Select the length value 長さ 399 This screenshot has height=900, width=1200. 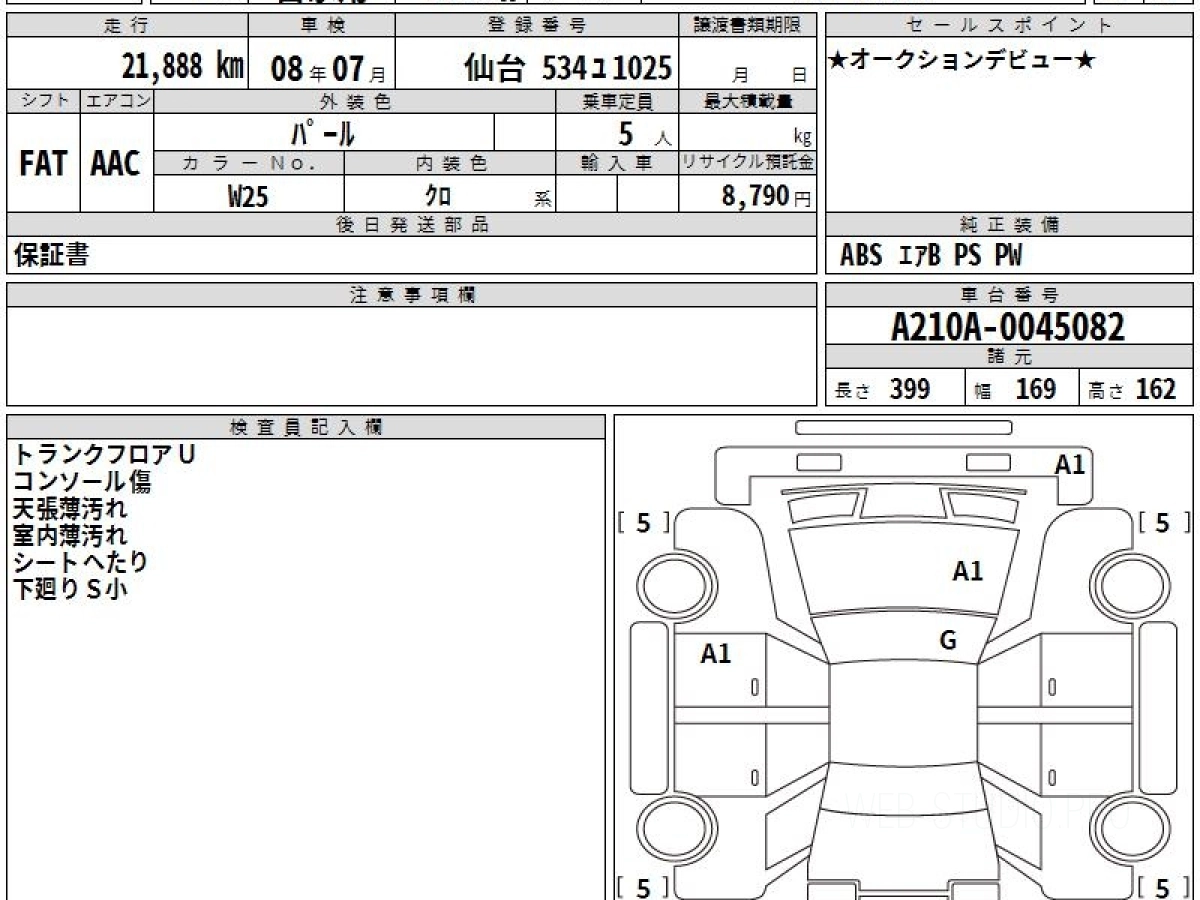click(x=883, y=389)
